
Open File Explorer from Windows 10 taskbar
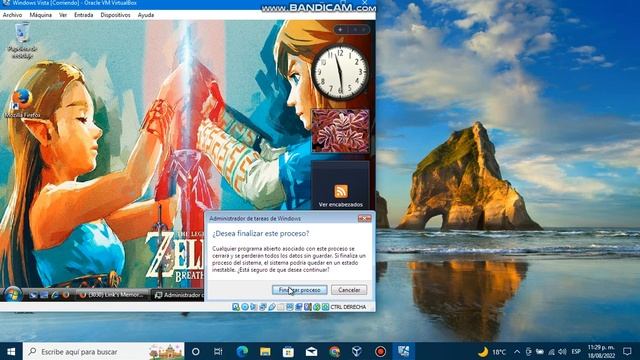(x=265, y=351)
